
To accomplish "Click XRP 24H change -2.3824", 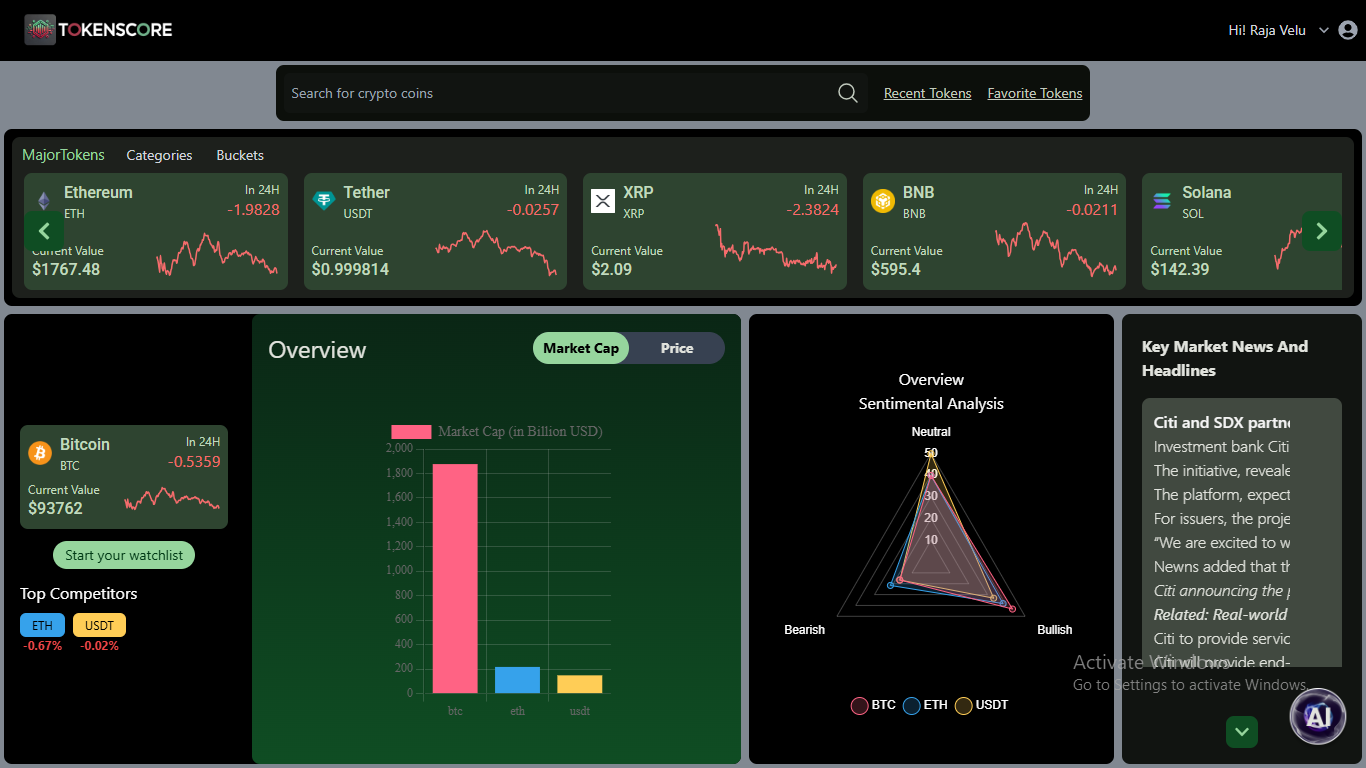I will pos(812,209).
